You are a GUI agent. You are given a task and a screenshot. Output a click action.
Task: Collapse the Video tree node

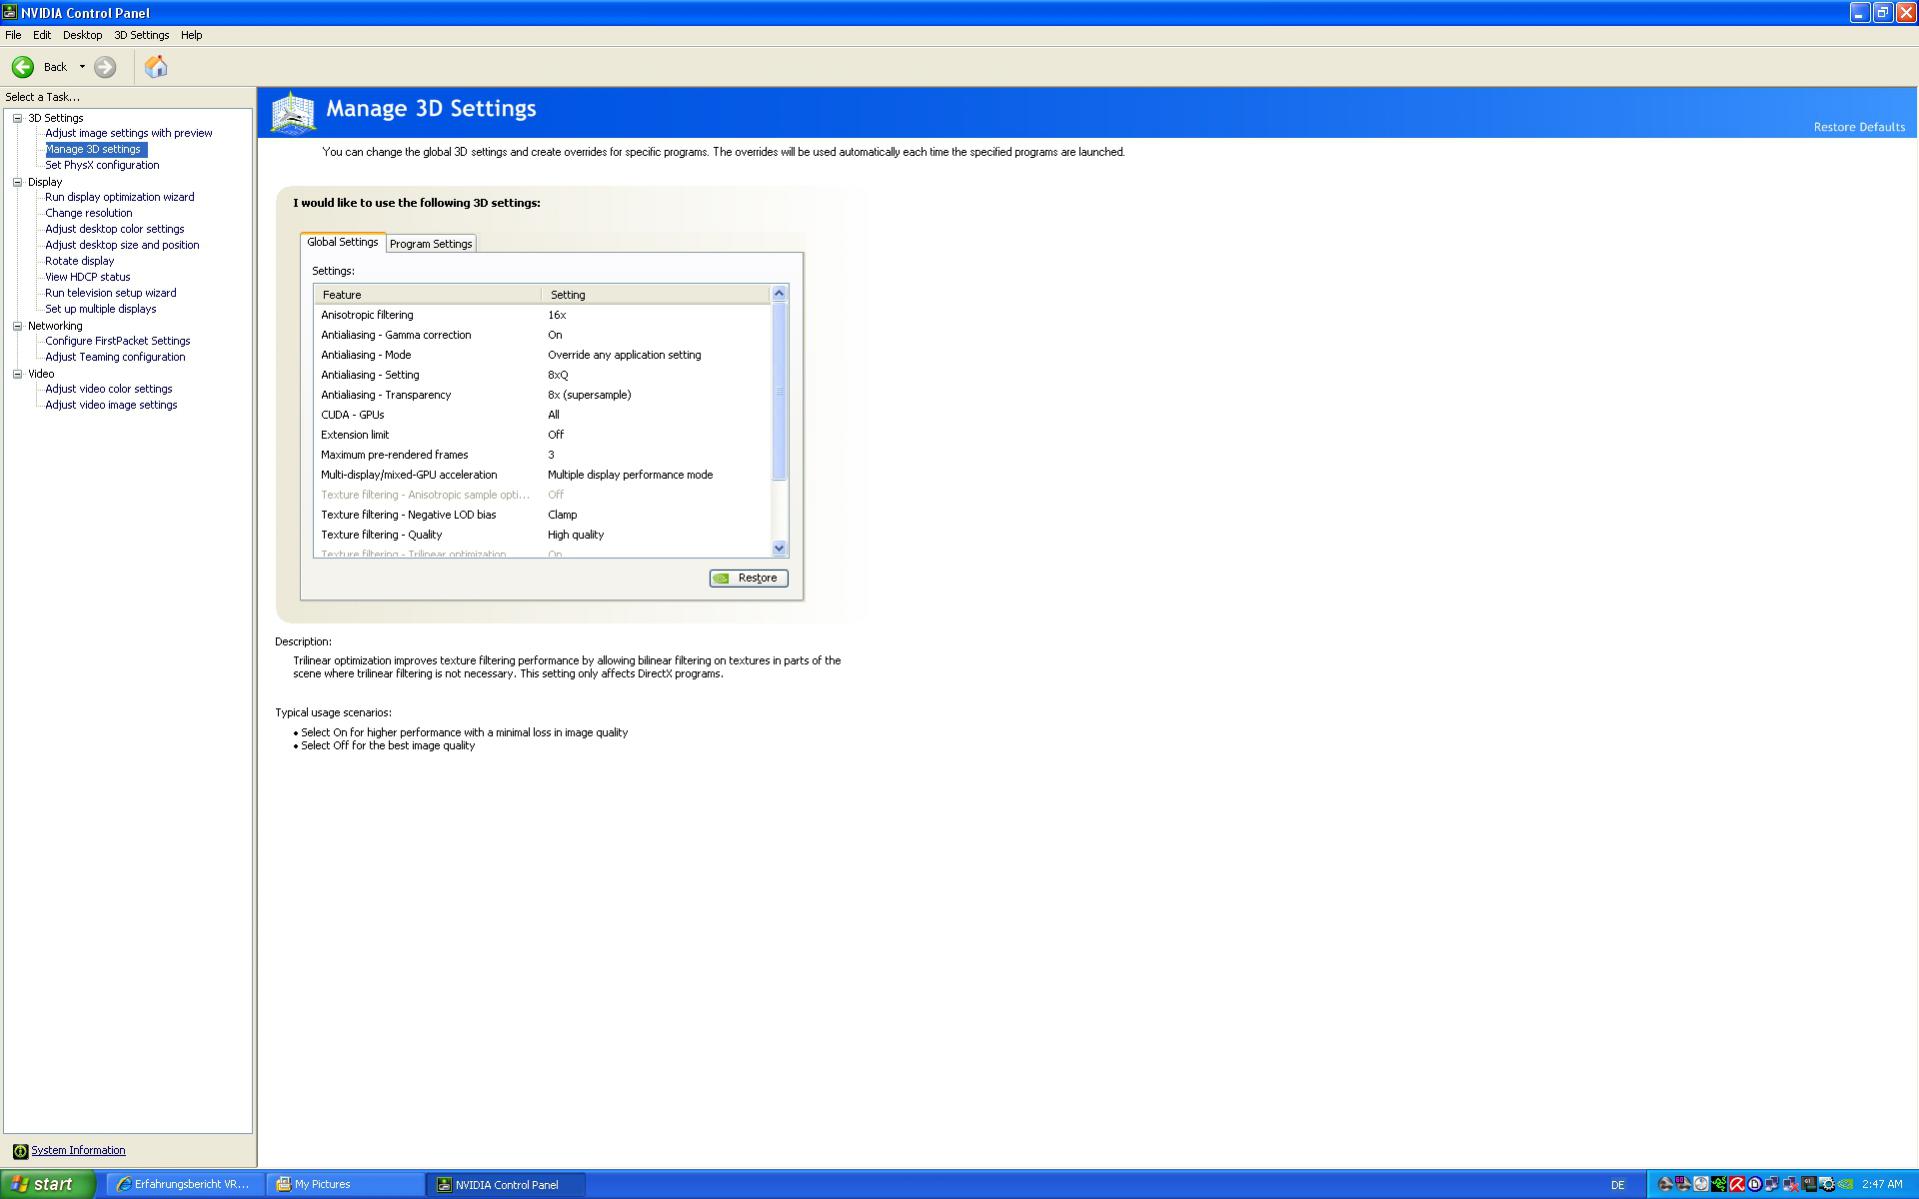(17, 374)
